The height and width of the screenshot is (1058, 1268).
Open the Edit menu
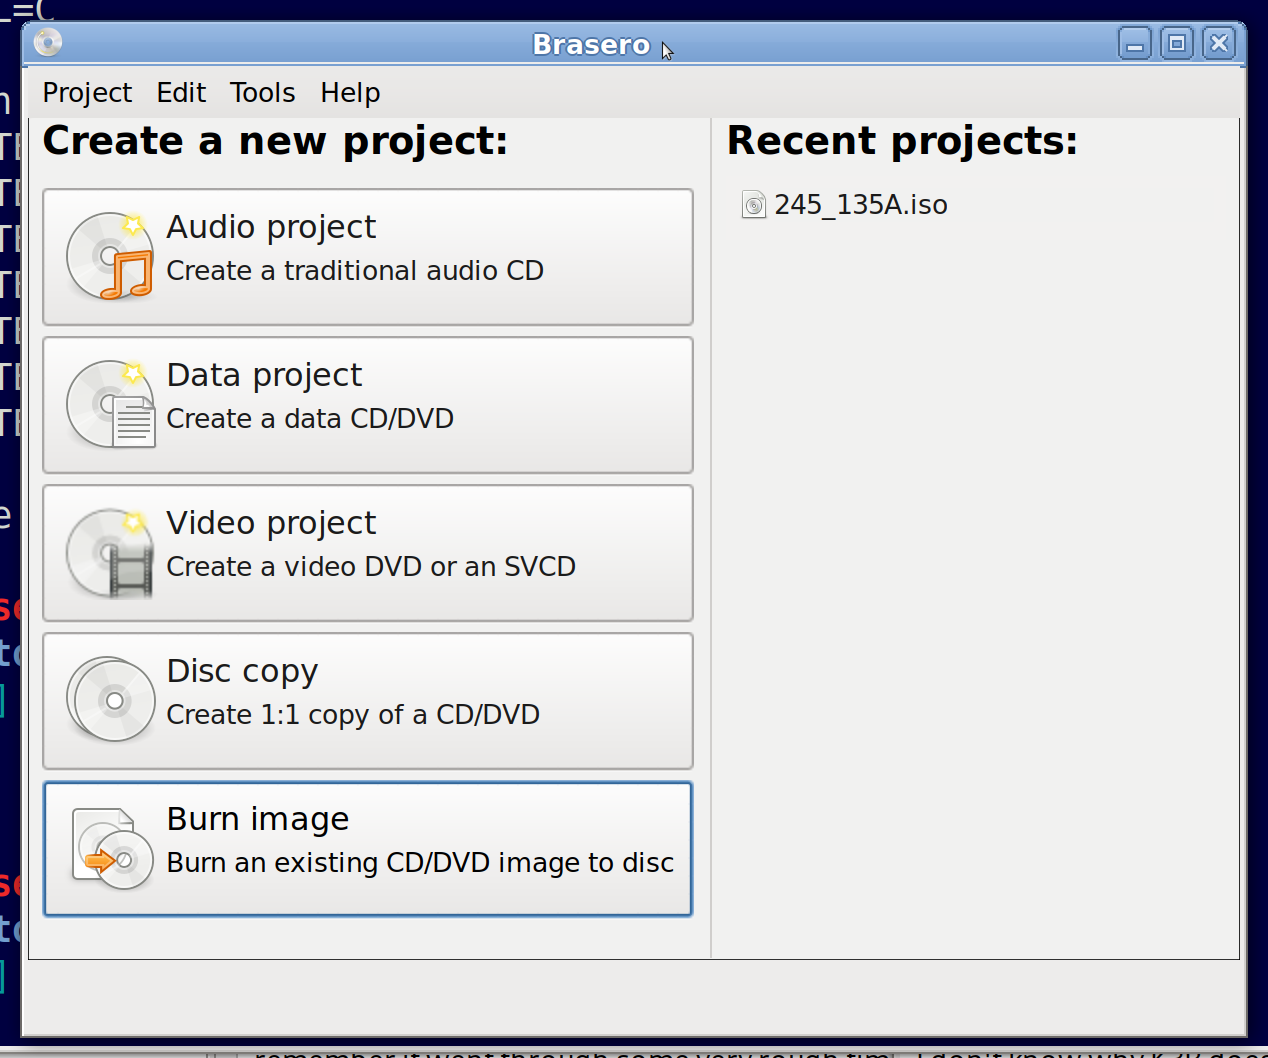[181, 93]
